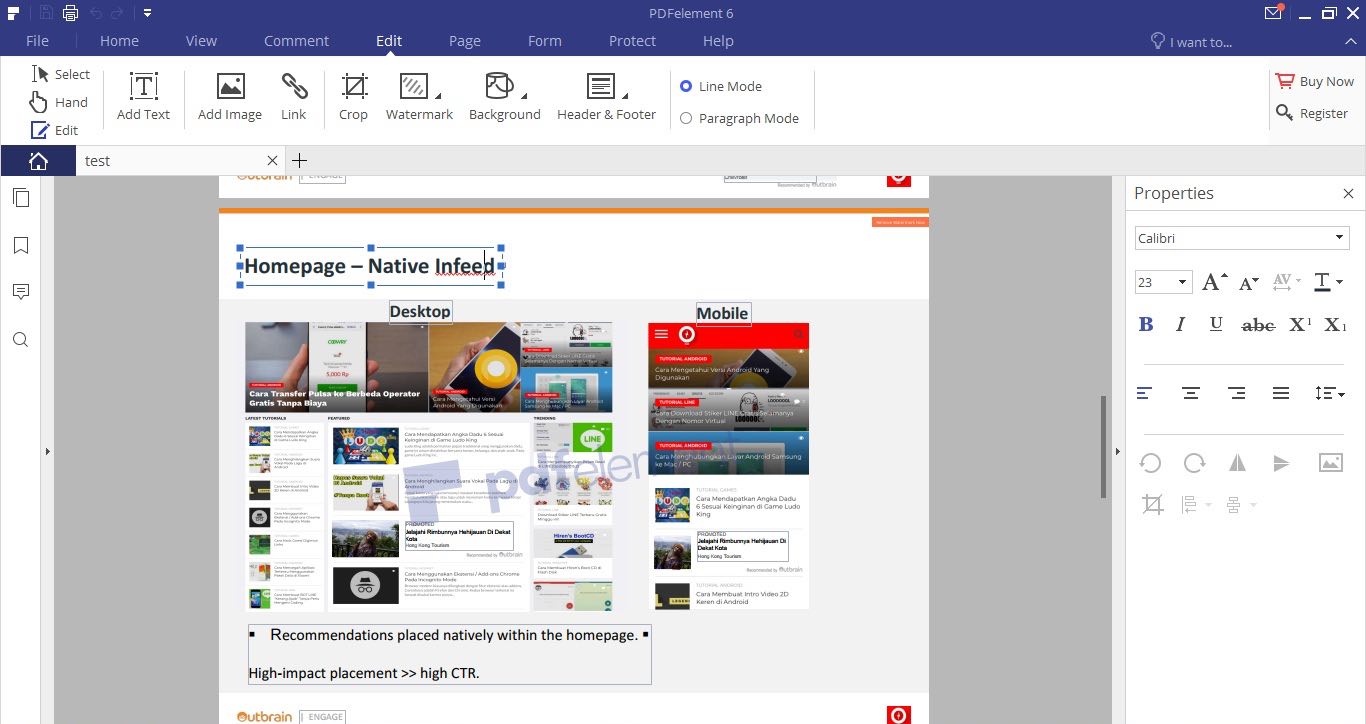Open the page thumbnails sidebar icon
The height and width of the screenshot is (724, 1366).
[x=21, y=198]
